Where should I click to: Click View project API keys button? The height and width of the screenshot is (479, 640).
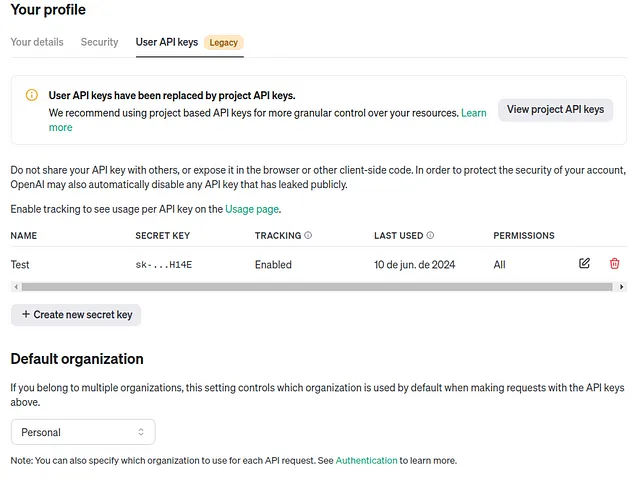point(555,109)
